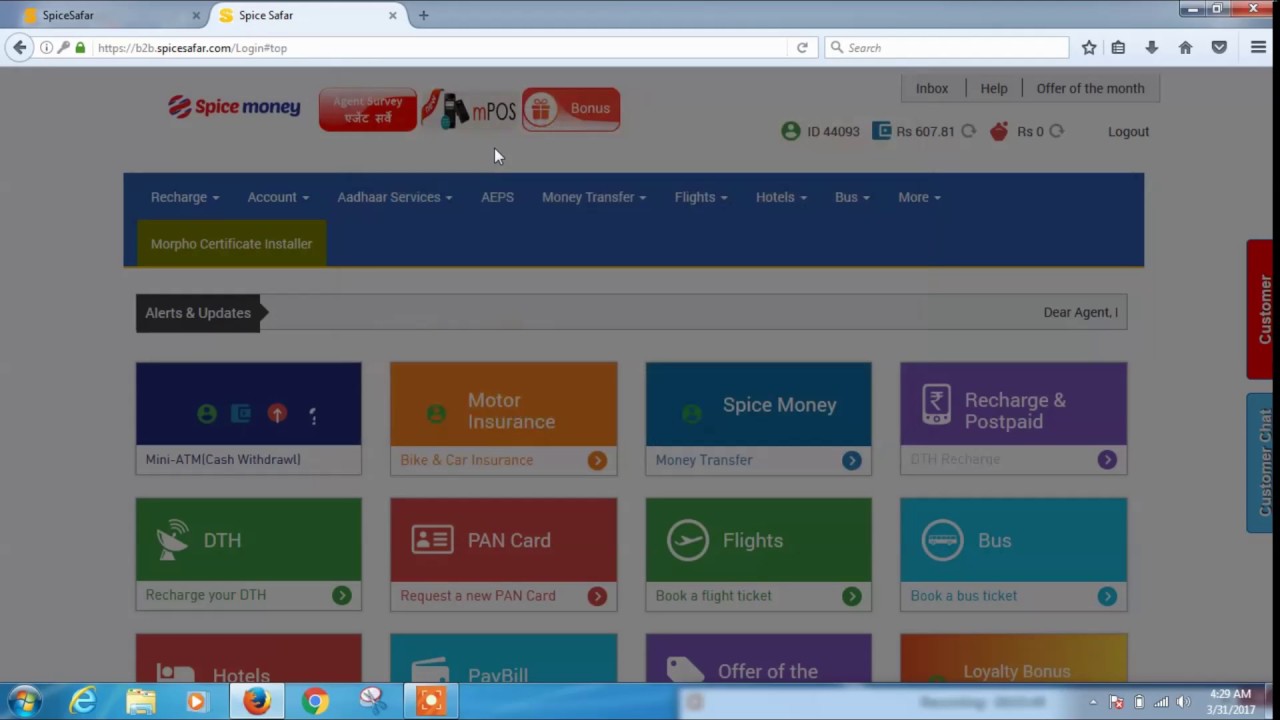The width and height of the screenshot is (1280, 720).
Task: Open the AEPS menu item
Action: tap(497, 197)
